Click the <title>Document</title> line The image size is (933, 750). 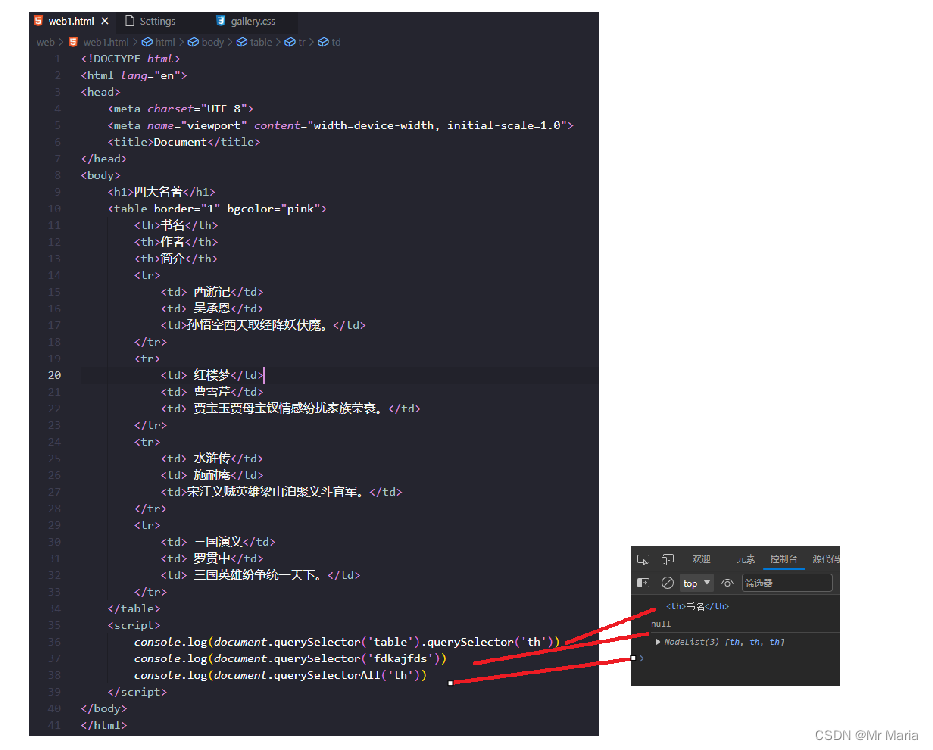coord(184,142)
